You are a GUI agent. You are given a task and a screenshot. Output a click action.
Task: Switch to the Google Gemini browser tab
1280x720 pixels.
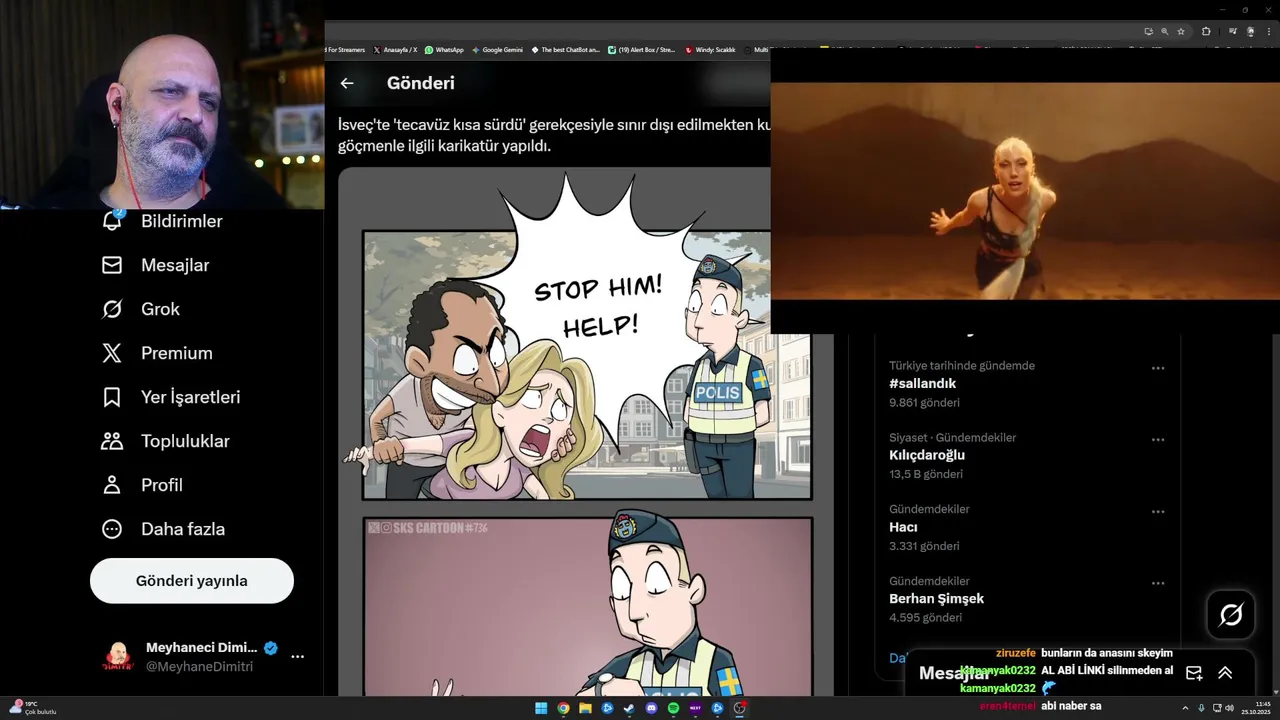click(x=497, y=49)
